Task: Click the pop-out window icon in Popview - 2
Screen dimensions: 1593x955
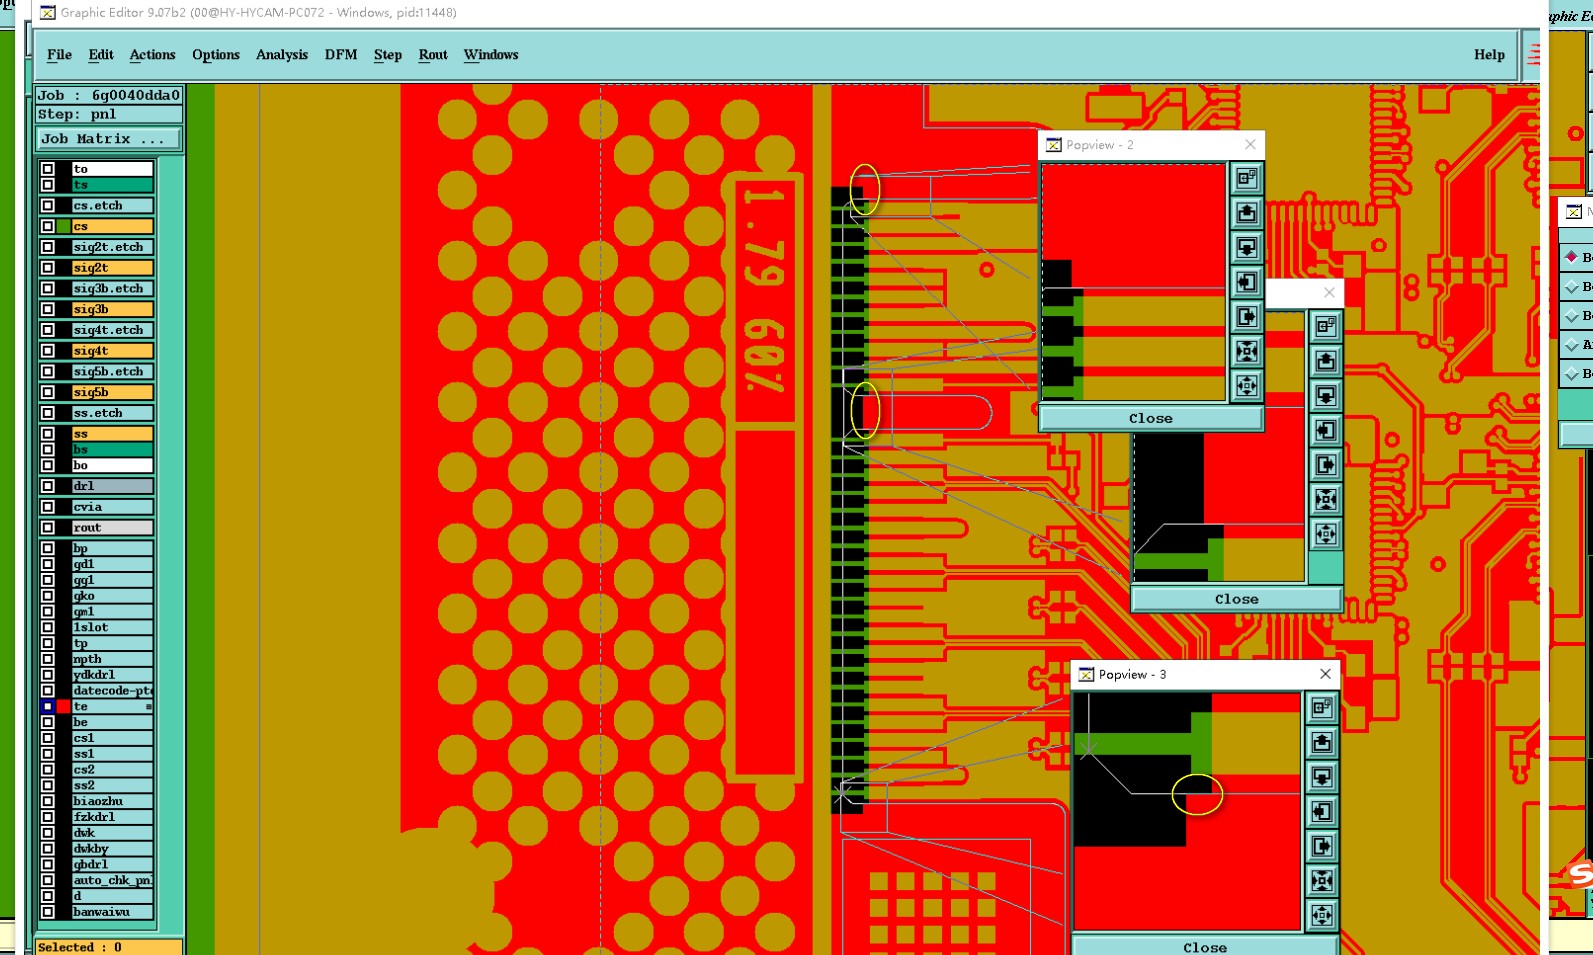Action: 1246,179
